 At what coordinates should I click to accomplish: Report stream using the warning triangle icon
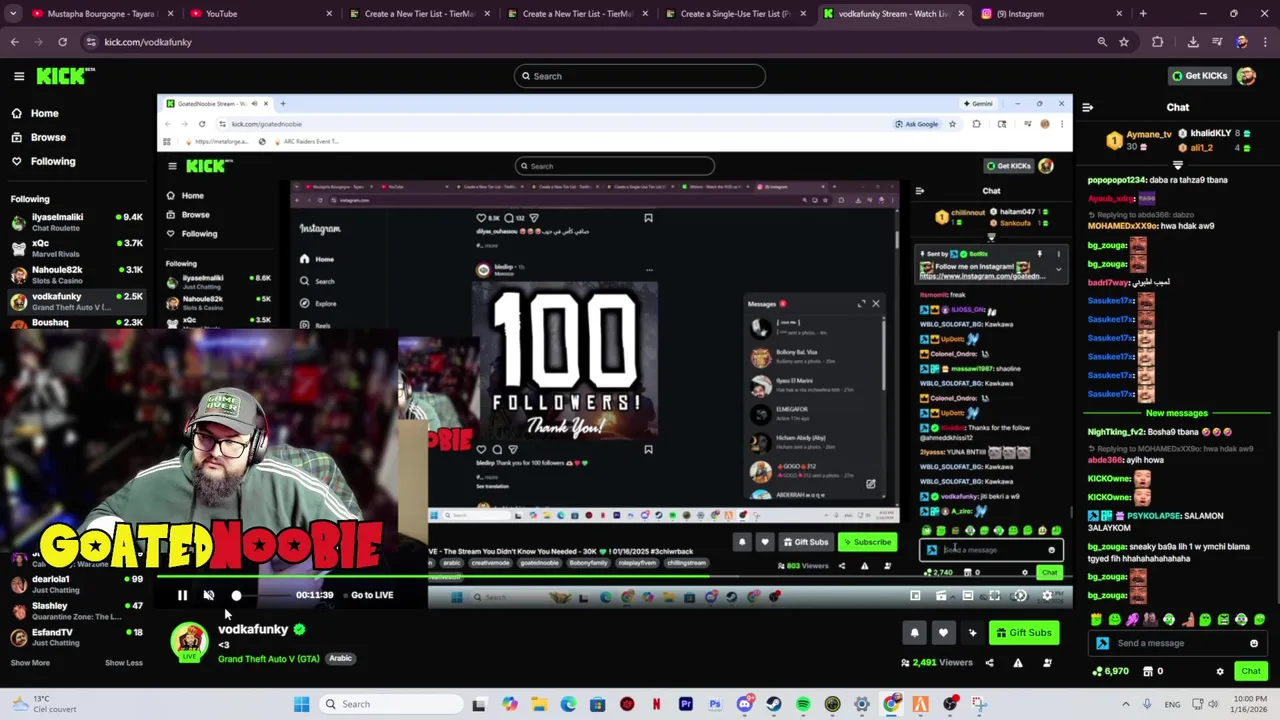tap(1018, 662)
